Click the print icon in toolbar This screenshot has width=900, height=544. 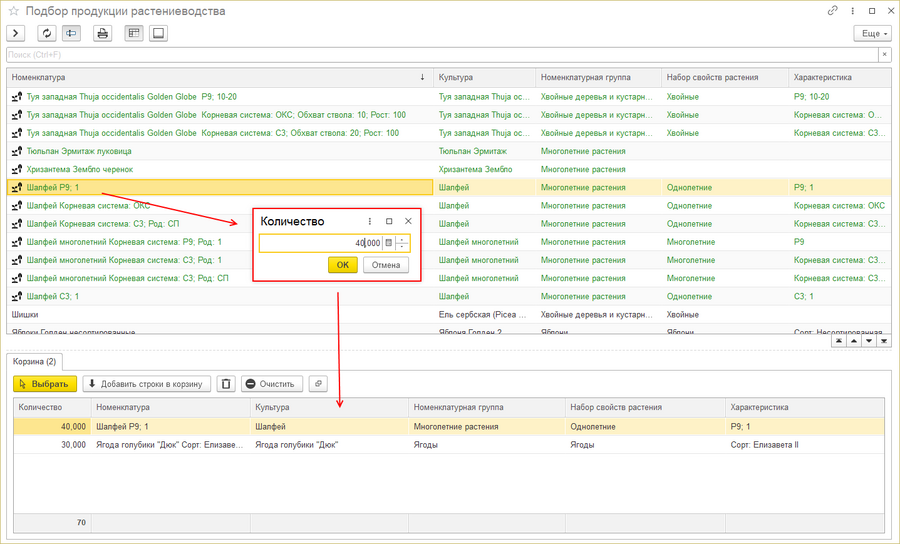point(102,33)
